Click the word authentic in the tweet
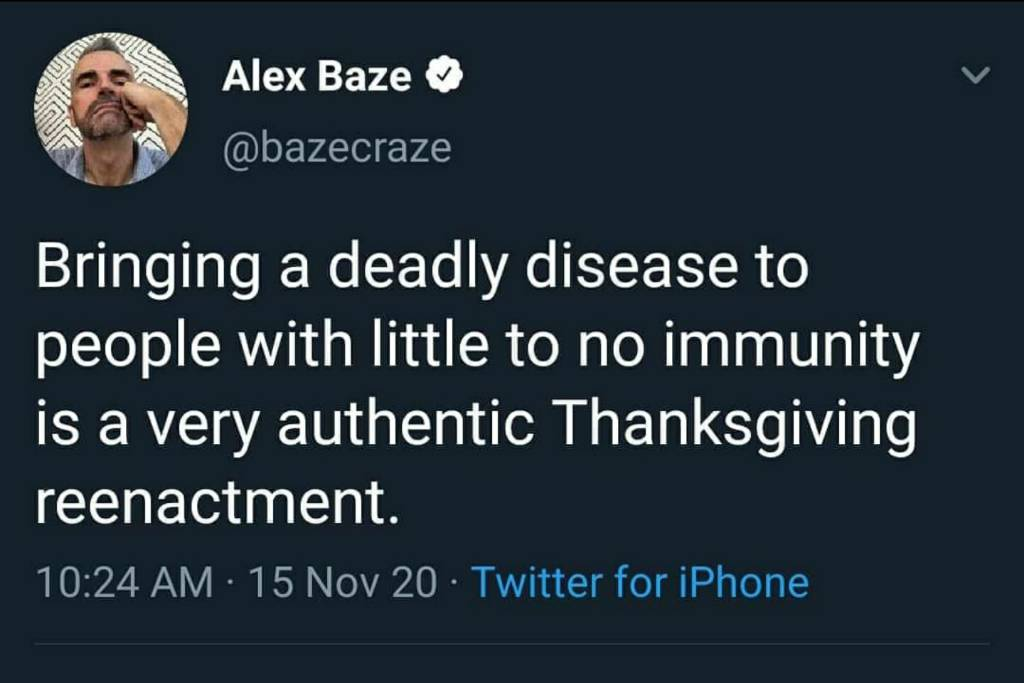The width and height of the screenshot is (1024, 683). pyautogui.click(x=406, y=425)
